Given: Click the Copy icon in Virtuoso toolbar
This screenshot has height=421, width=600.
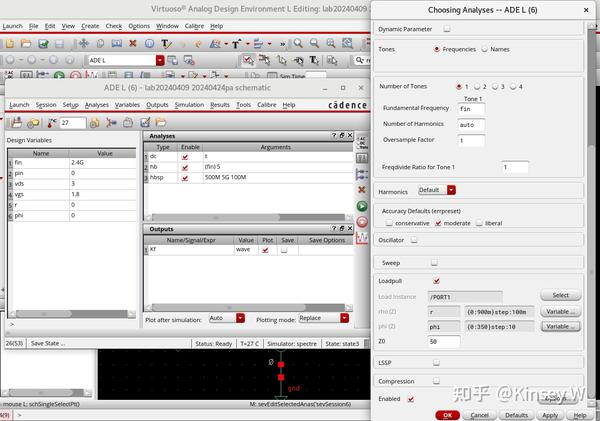Looking at the screenshot, I should [100, 43].
